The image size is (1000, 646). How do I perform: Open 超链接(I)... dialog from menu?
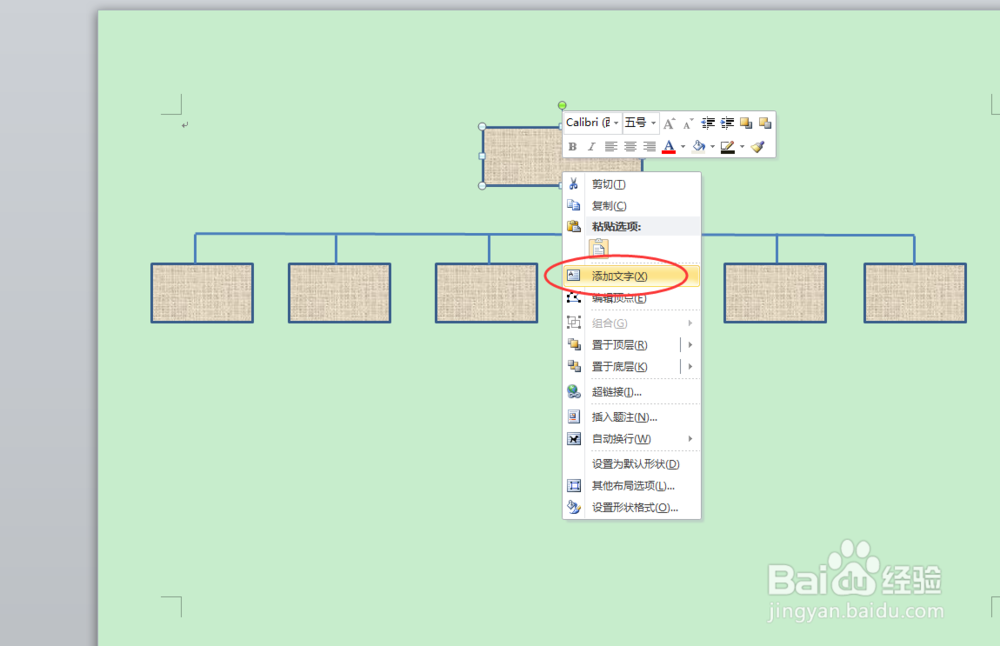point(631,392)
